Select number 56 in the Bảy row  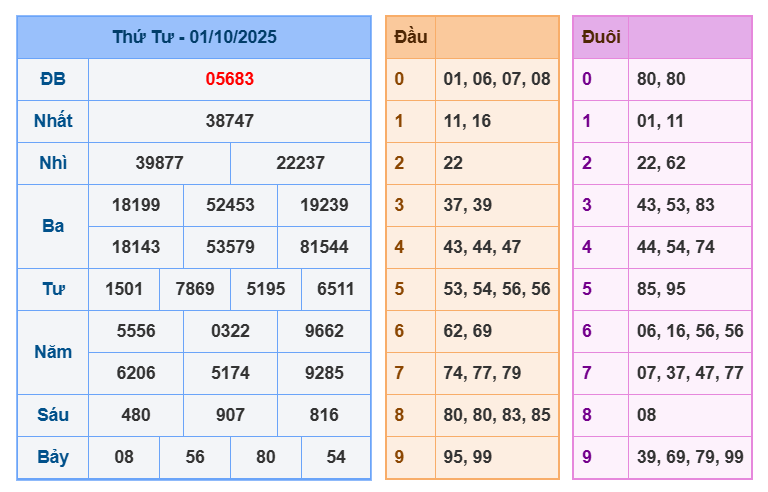click(194, 457)
